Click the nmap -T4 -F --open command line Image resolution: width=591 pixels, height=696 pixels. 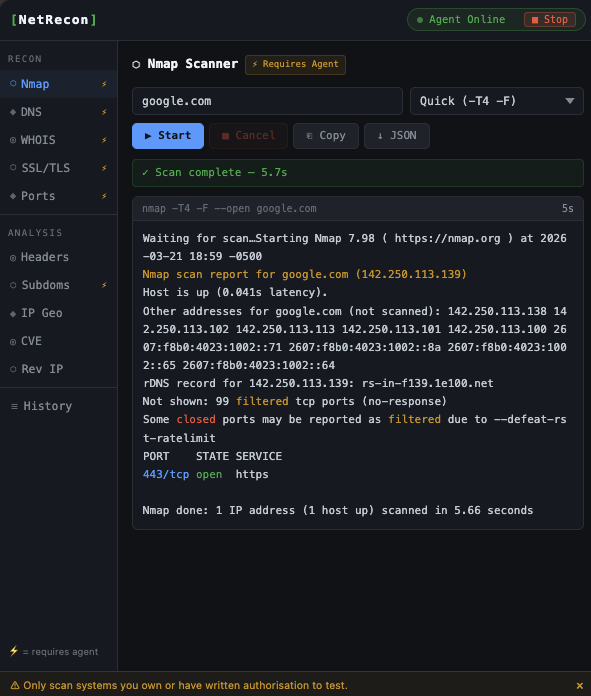click(x=229, y=209)
